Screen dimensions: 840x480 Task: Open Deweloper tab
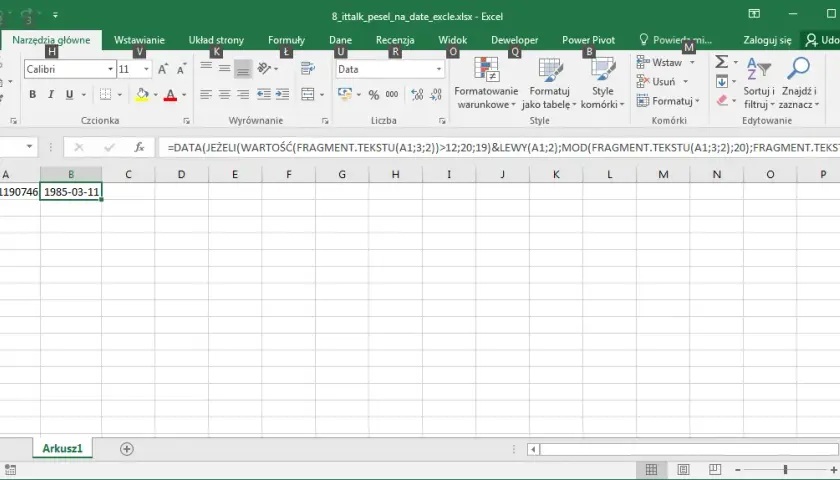point(514,40)
